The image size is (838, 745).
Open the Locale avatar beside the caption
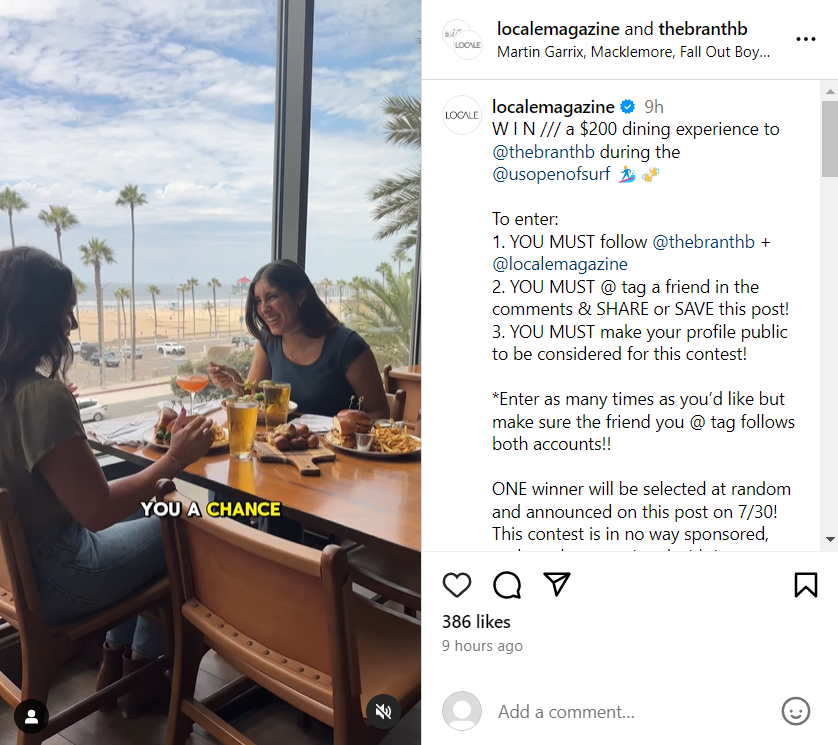462,115
